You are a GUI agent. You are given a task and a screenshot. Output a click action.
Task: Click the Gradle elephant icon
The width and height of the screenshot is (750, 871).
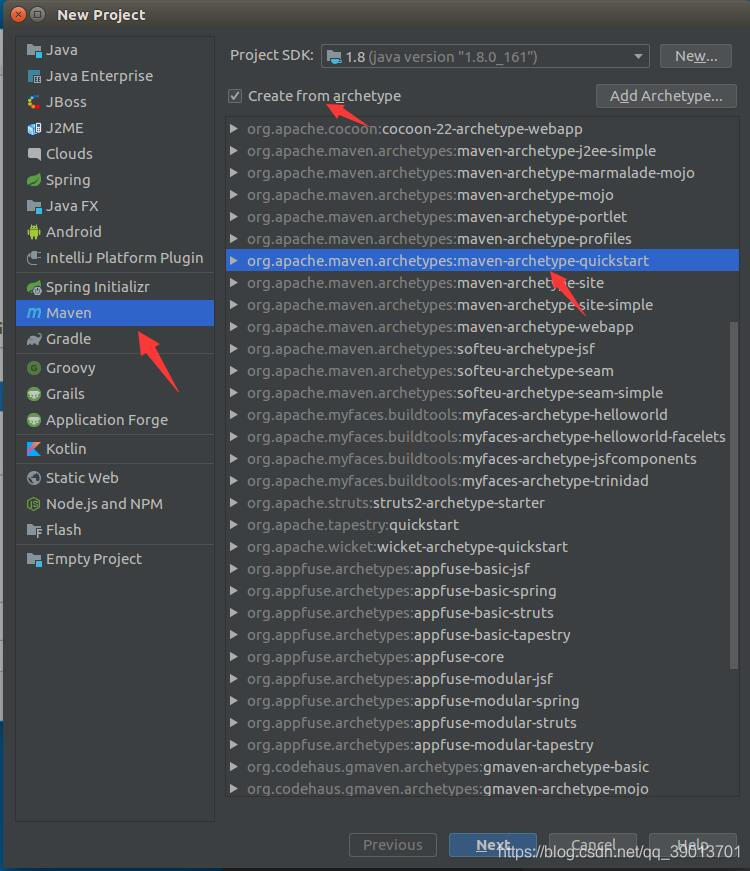click(34, 339)
